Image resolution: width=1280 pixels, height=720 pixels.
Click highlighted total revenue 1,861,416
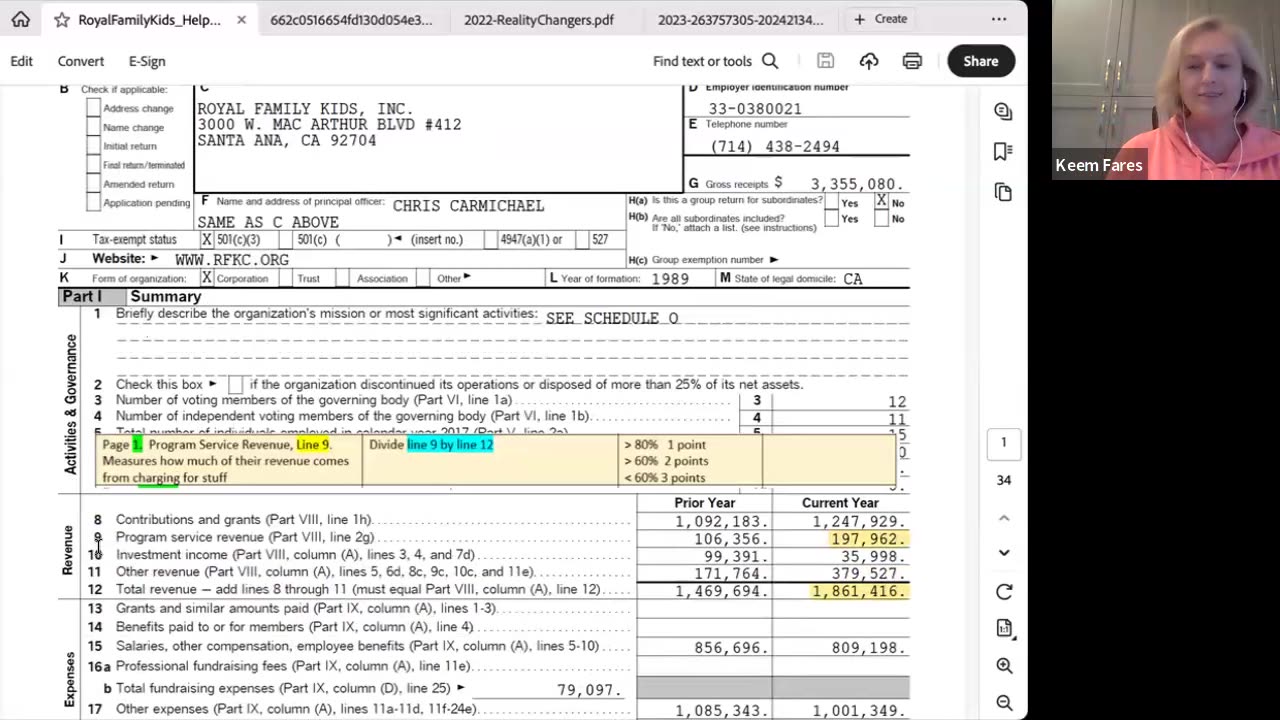860,592
